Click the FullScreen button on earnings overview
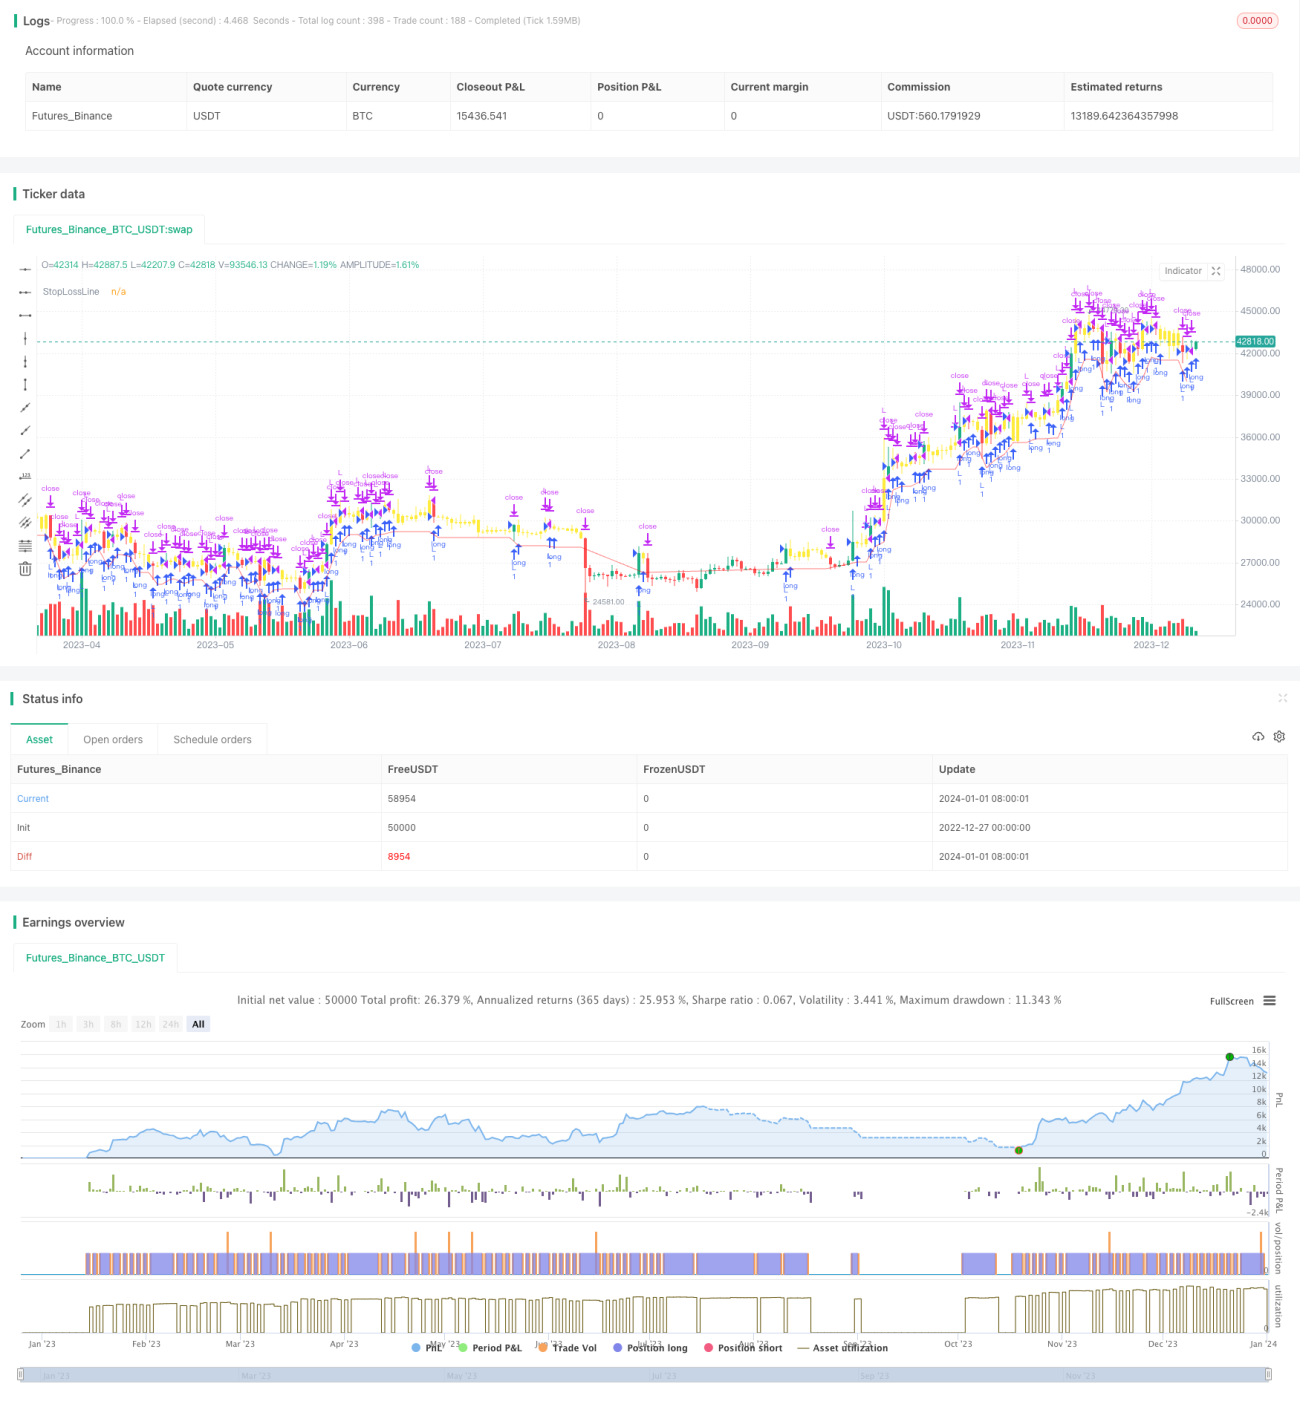Image resolution: width=1300 pixels, height=1404 pixels. click(1231, 1001)
